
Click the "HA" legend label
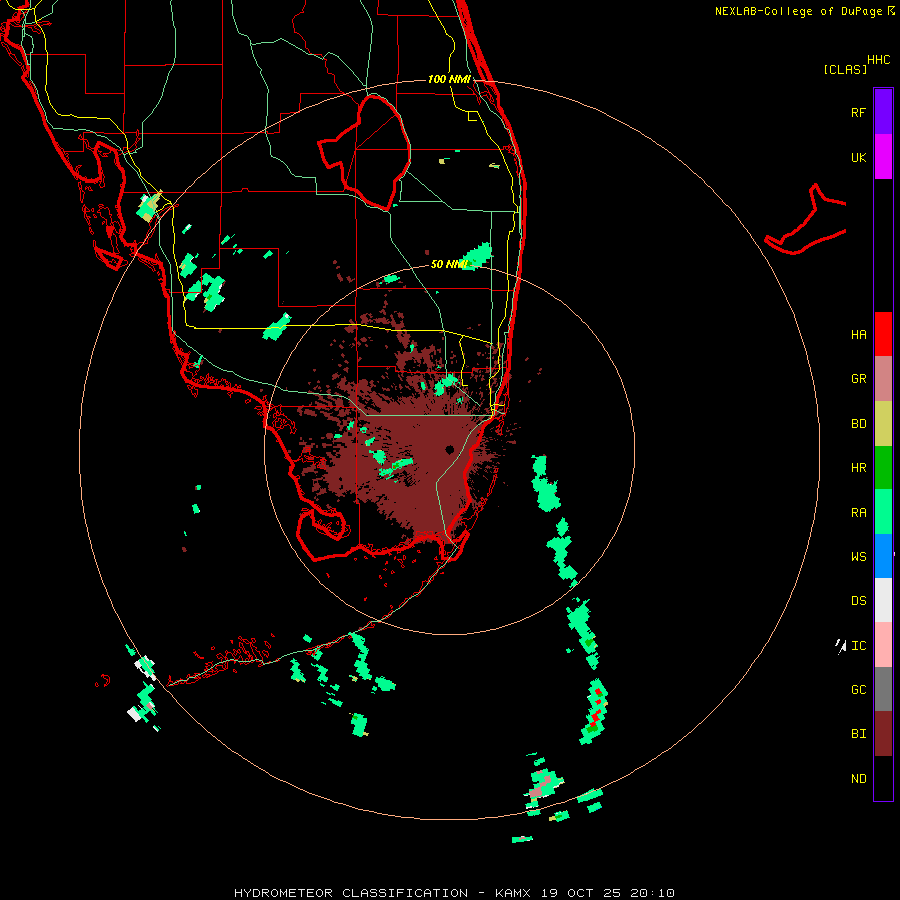pyautogui.click(x=858, y=335)
